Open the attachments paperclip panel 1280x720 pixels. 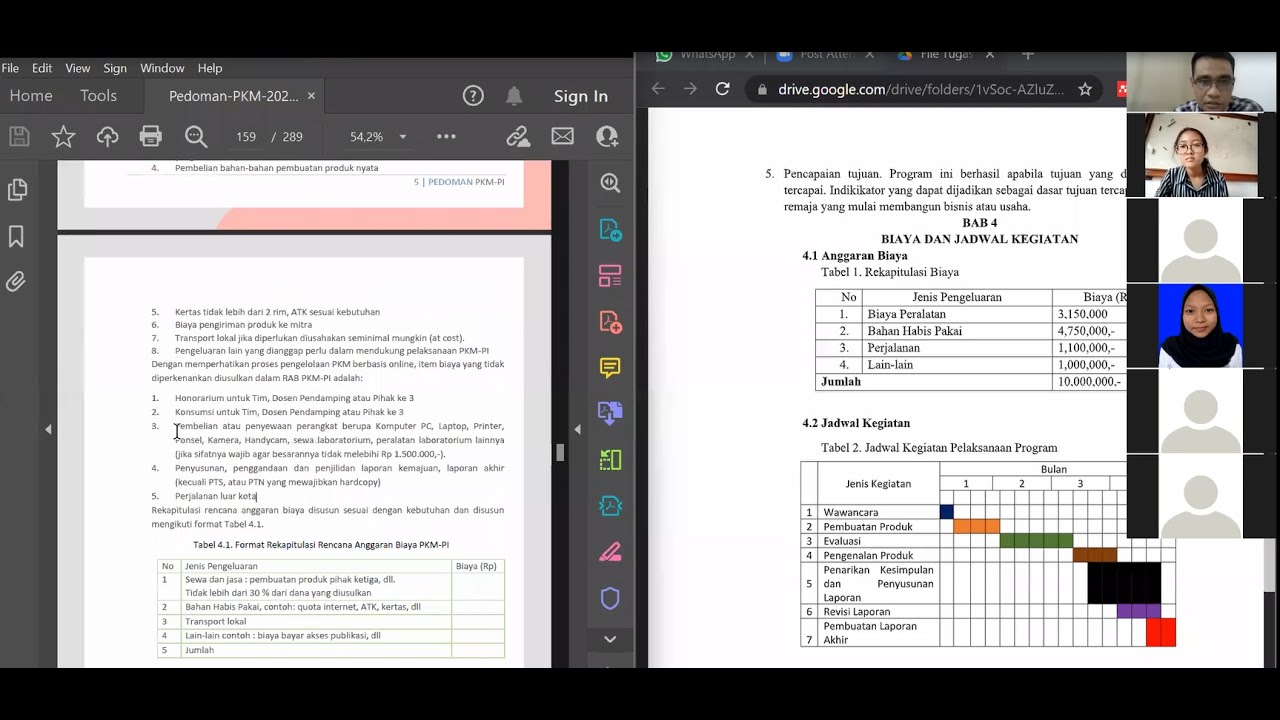(x=16, y=282)
